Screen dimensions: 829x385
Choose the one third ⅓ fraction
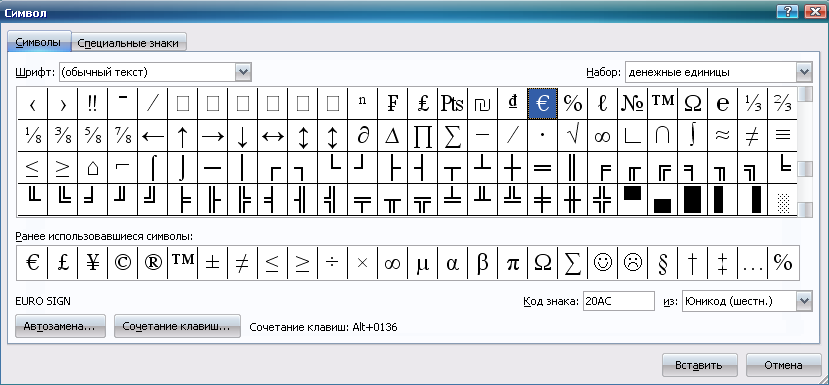click(x=752, y=104)
